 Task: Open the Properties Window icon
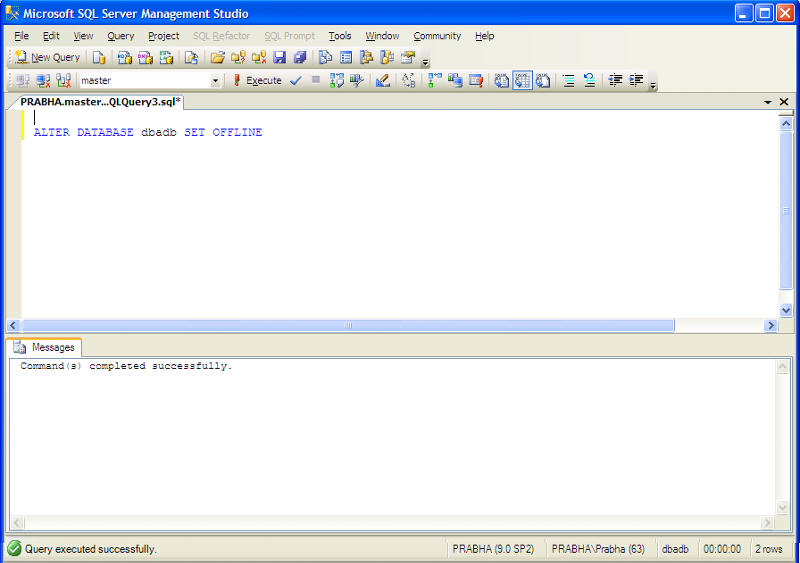tap(408, 57)
